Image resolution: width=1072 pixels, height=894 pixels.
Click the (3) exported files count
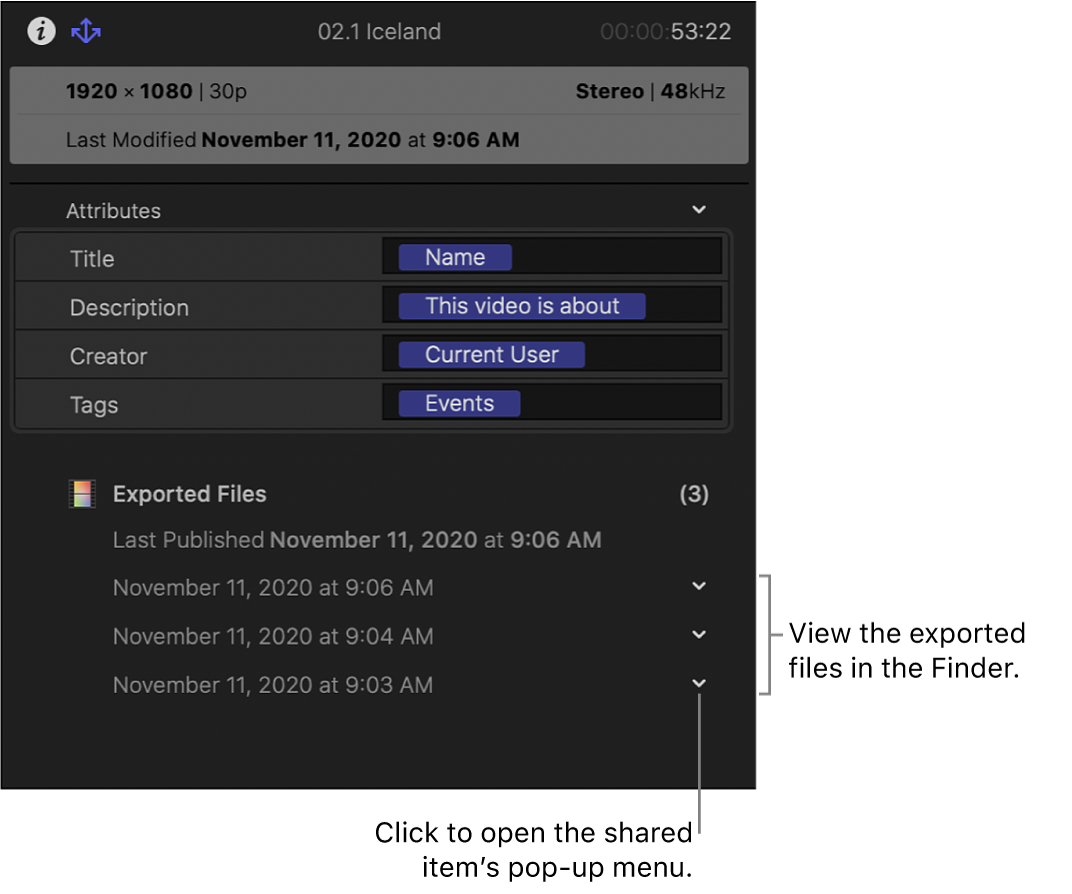(x=694, y=493)
